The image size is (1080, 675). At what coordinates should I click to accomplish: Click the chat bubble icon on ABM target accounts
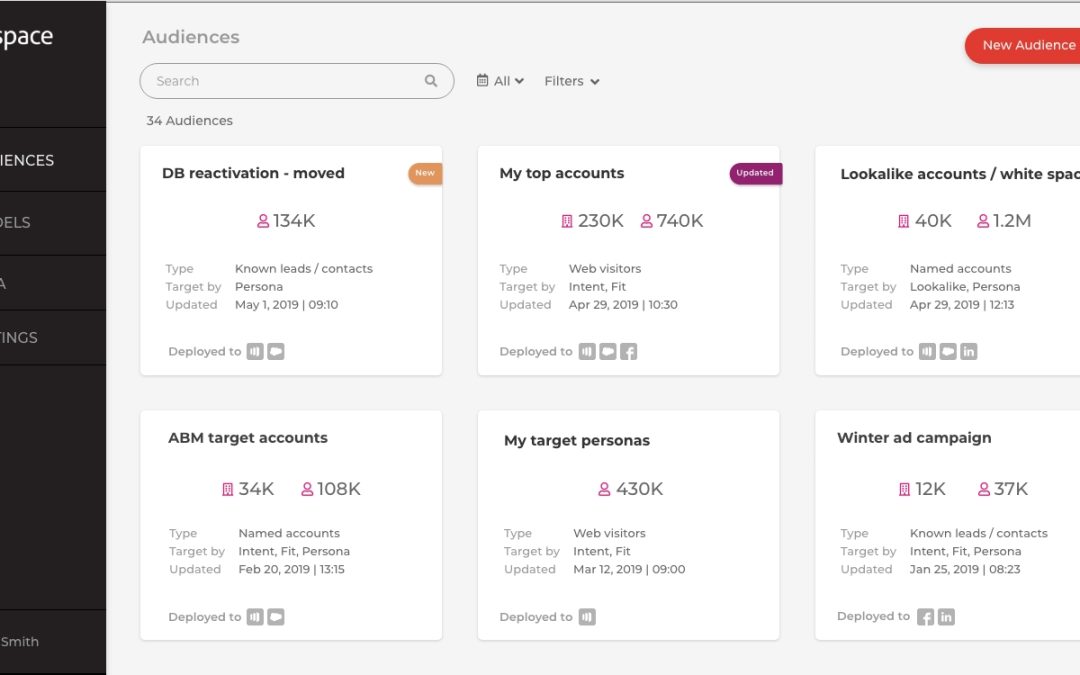click(x=276, y=617)
